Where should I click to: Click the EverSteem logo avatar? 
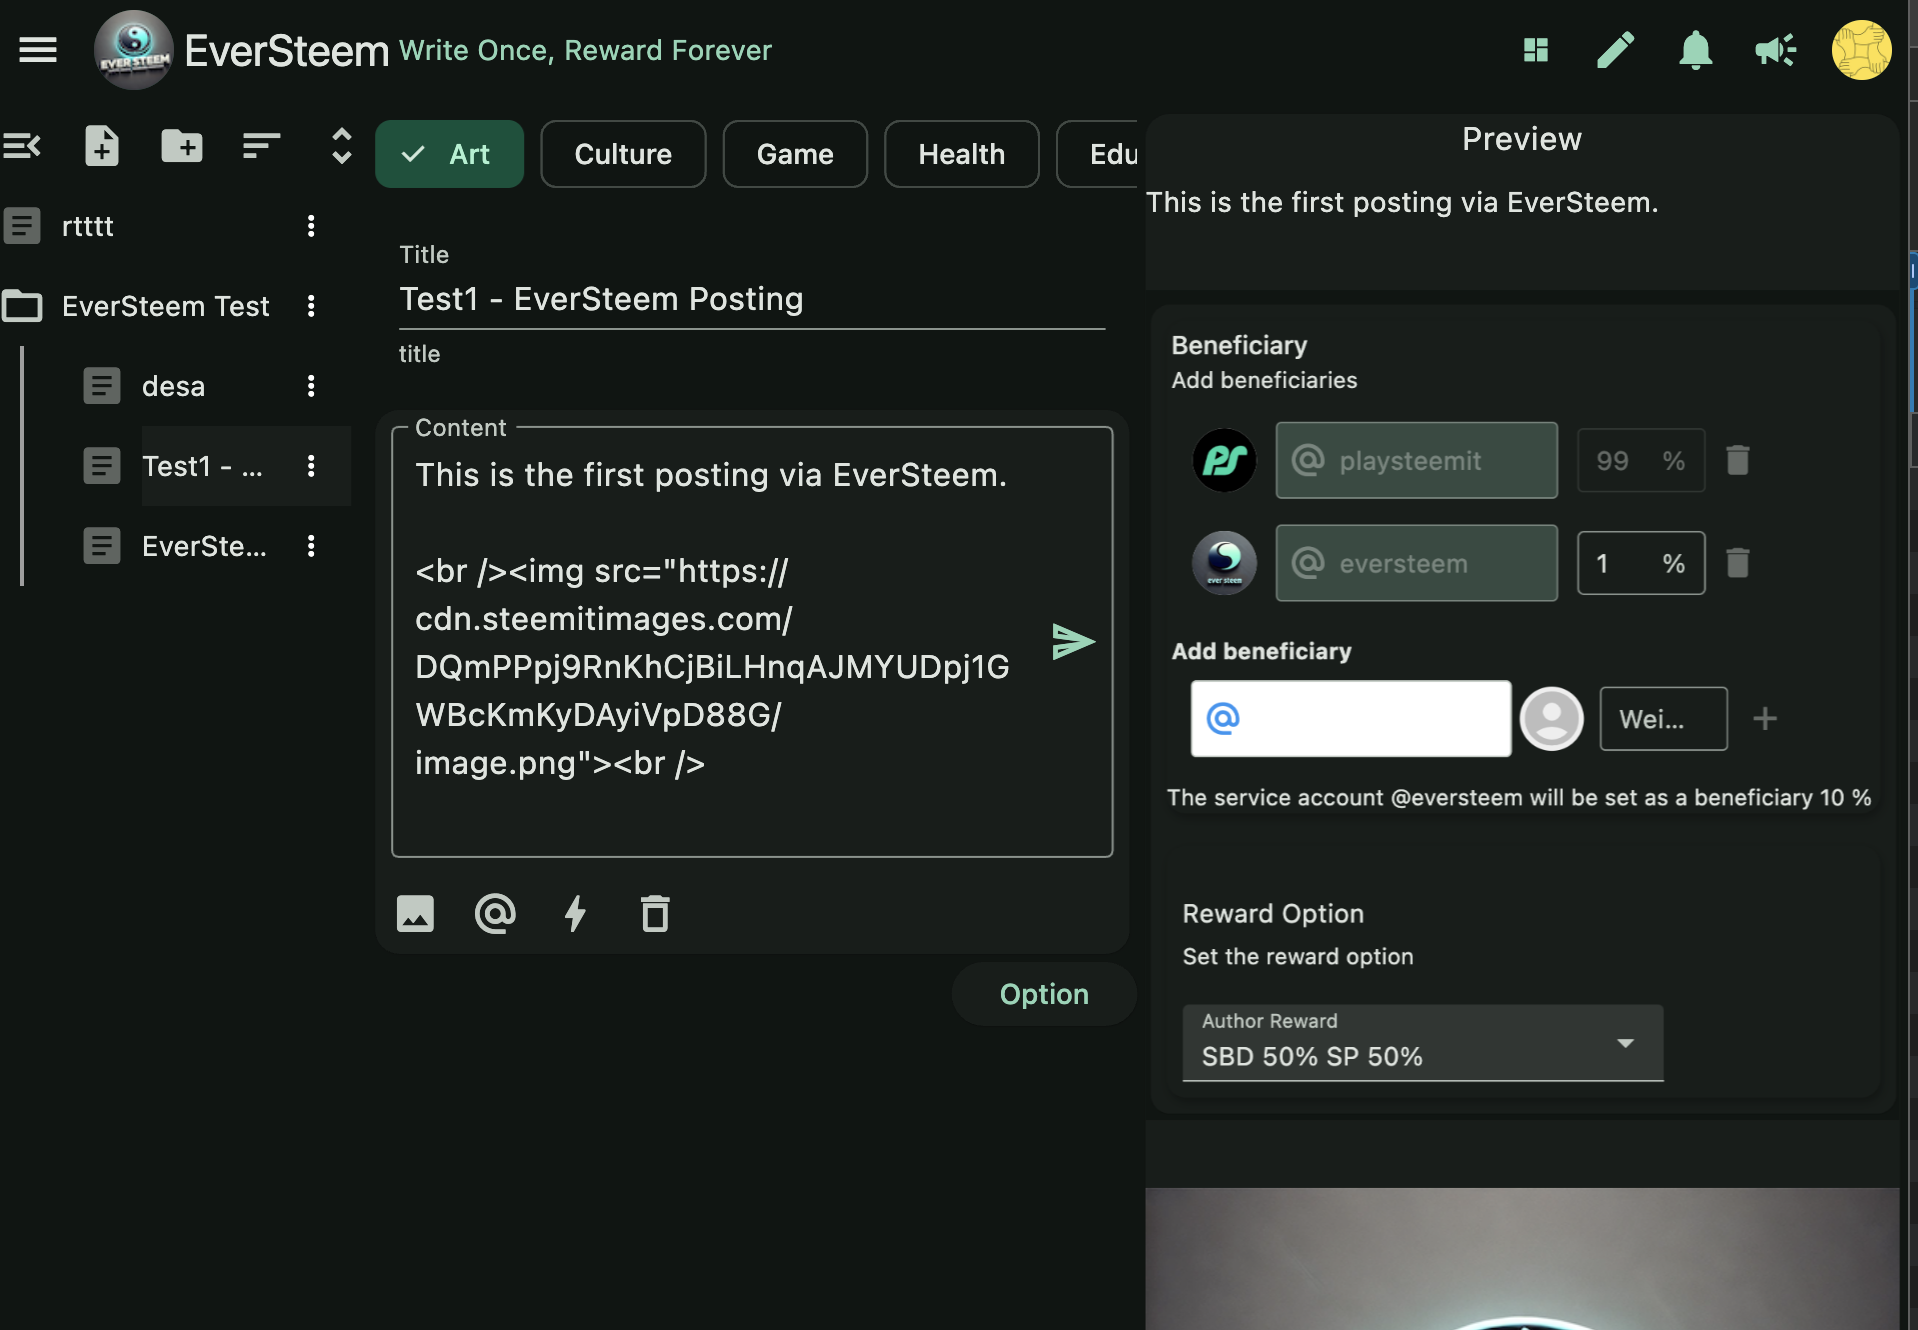click(133, 50)
